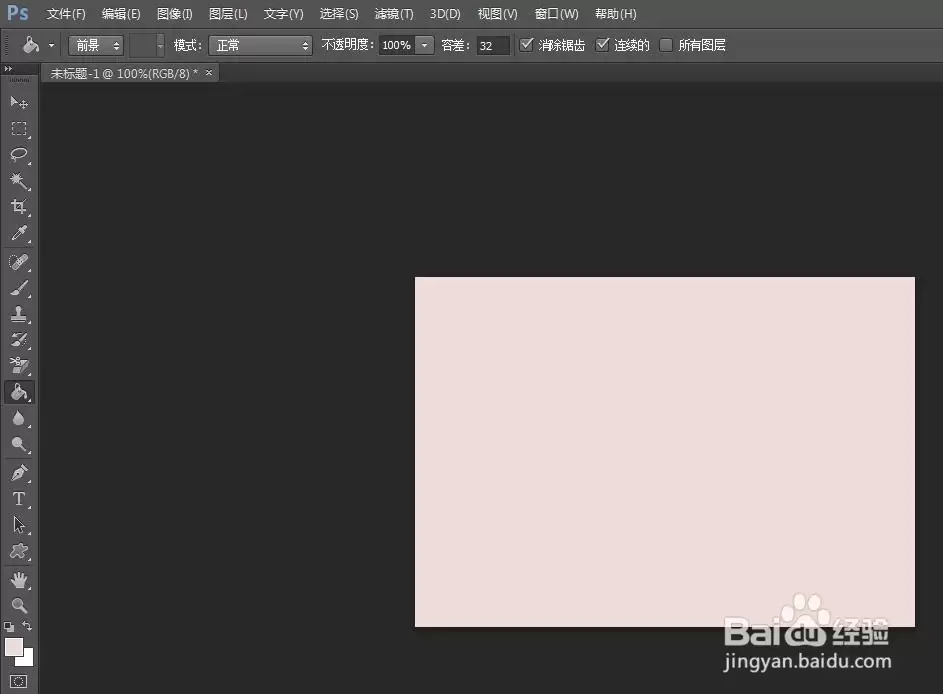Open the 3D(D) menu
Screen dimensions: 943x694
(445, 14)
